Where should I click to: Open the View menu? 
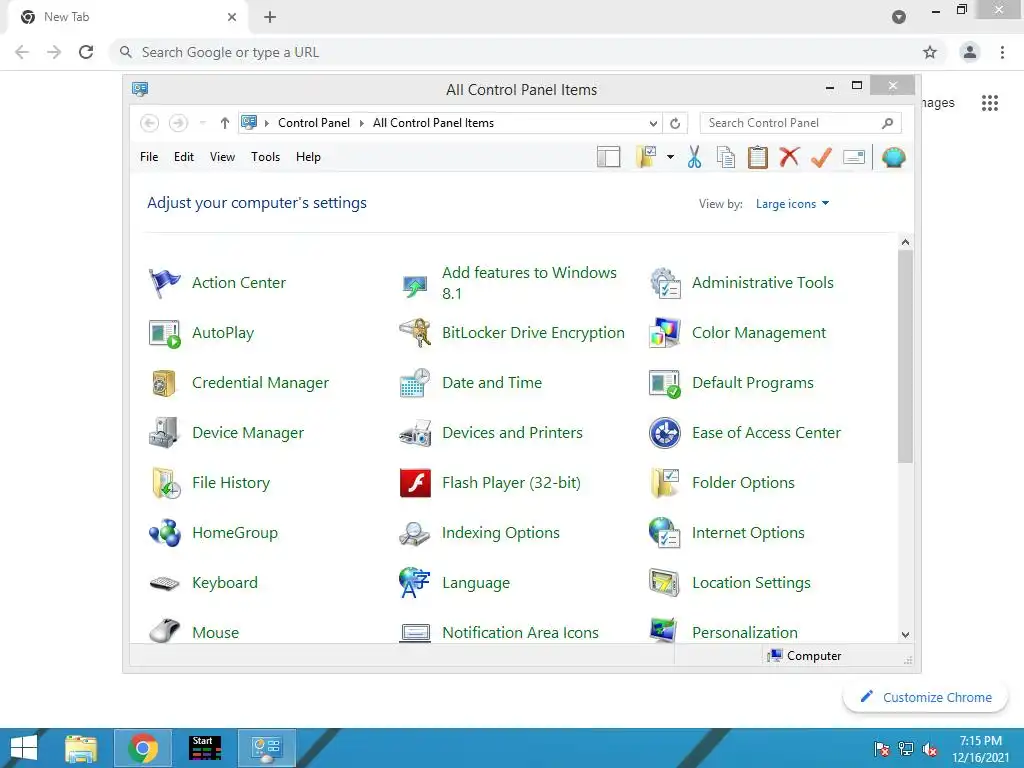click(x=222, y=157)
